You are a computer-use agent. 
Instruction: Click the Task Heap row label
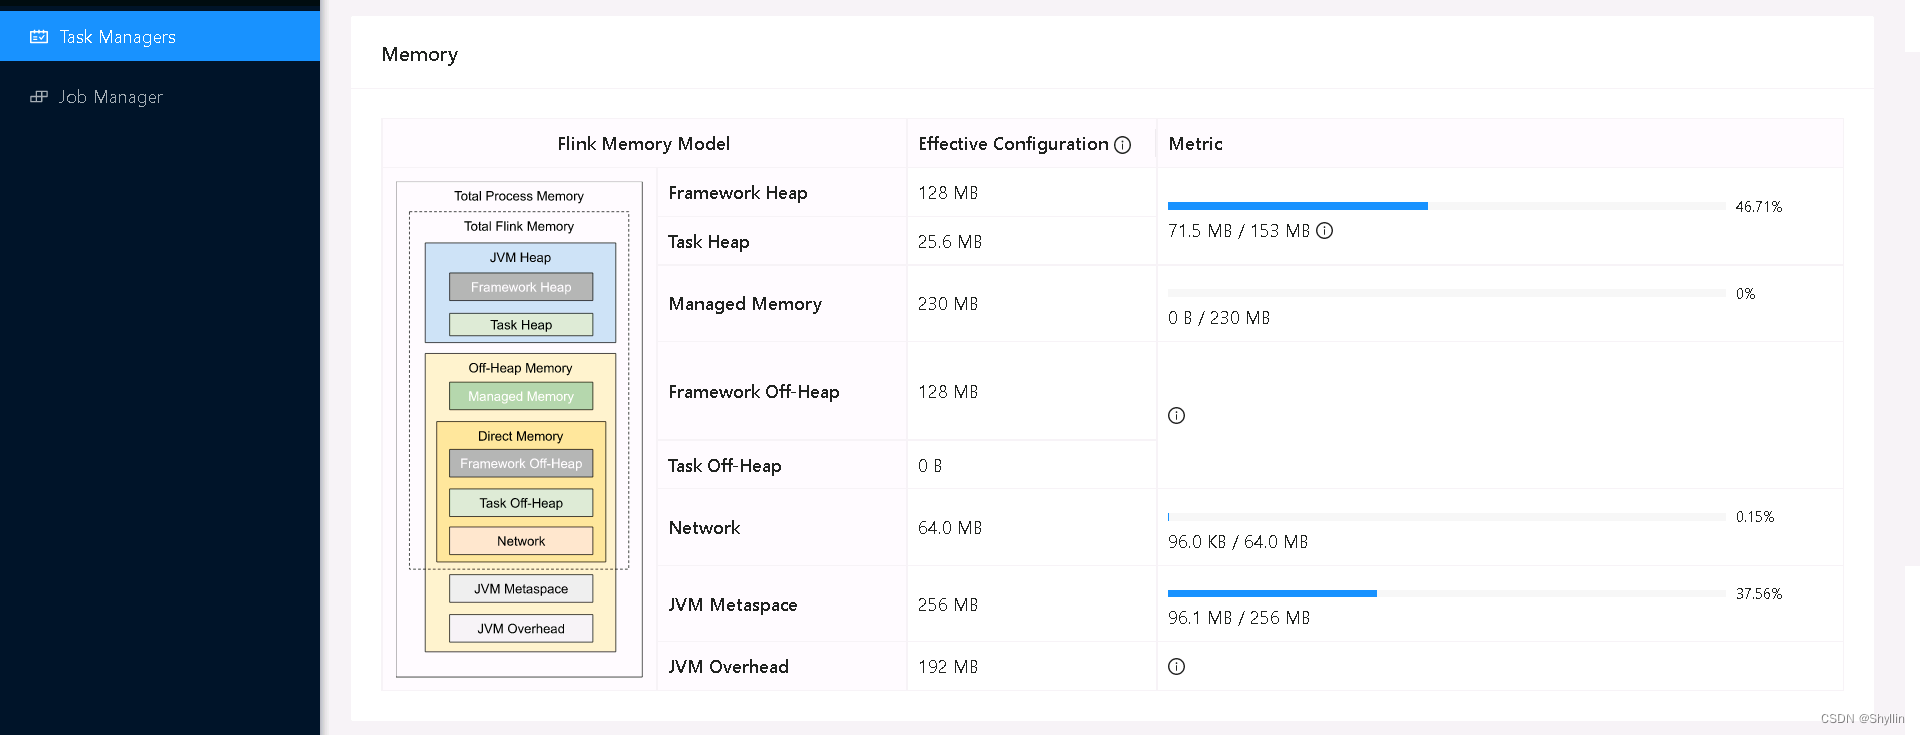709,242
